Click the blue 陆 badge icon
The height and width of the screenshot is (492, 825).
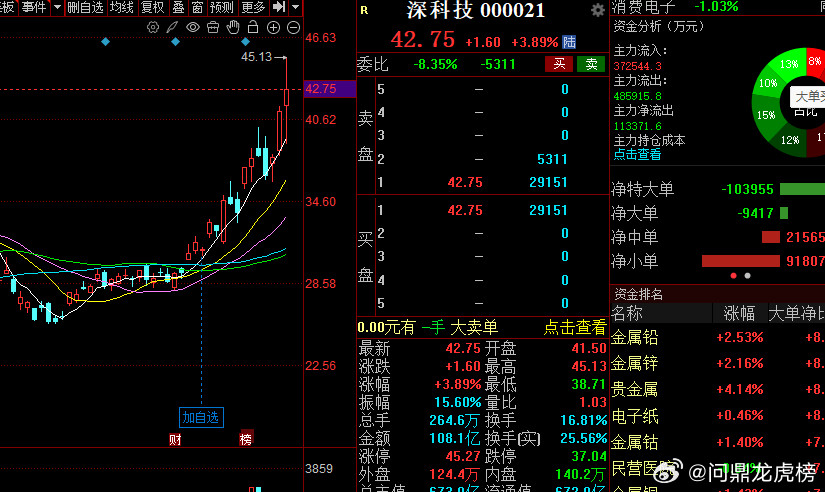(569, 42)
